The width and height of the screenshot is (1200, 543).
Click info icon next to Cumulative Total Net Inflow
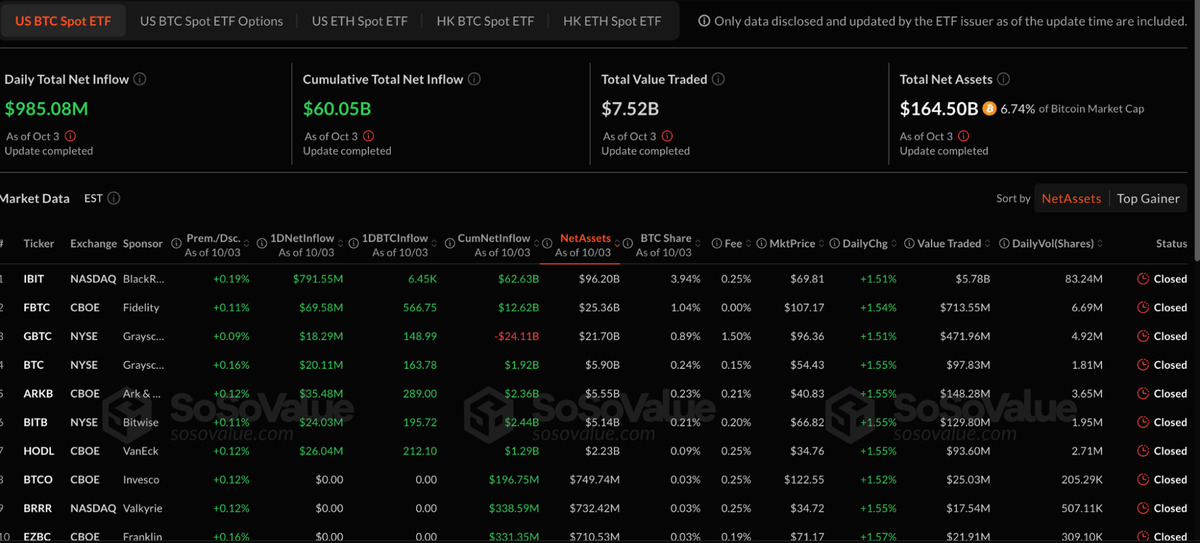[x=474, y=79]
